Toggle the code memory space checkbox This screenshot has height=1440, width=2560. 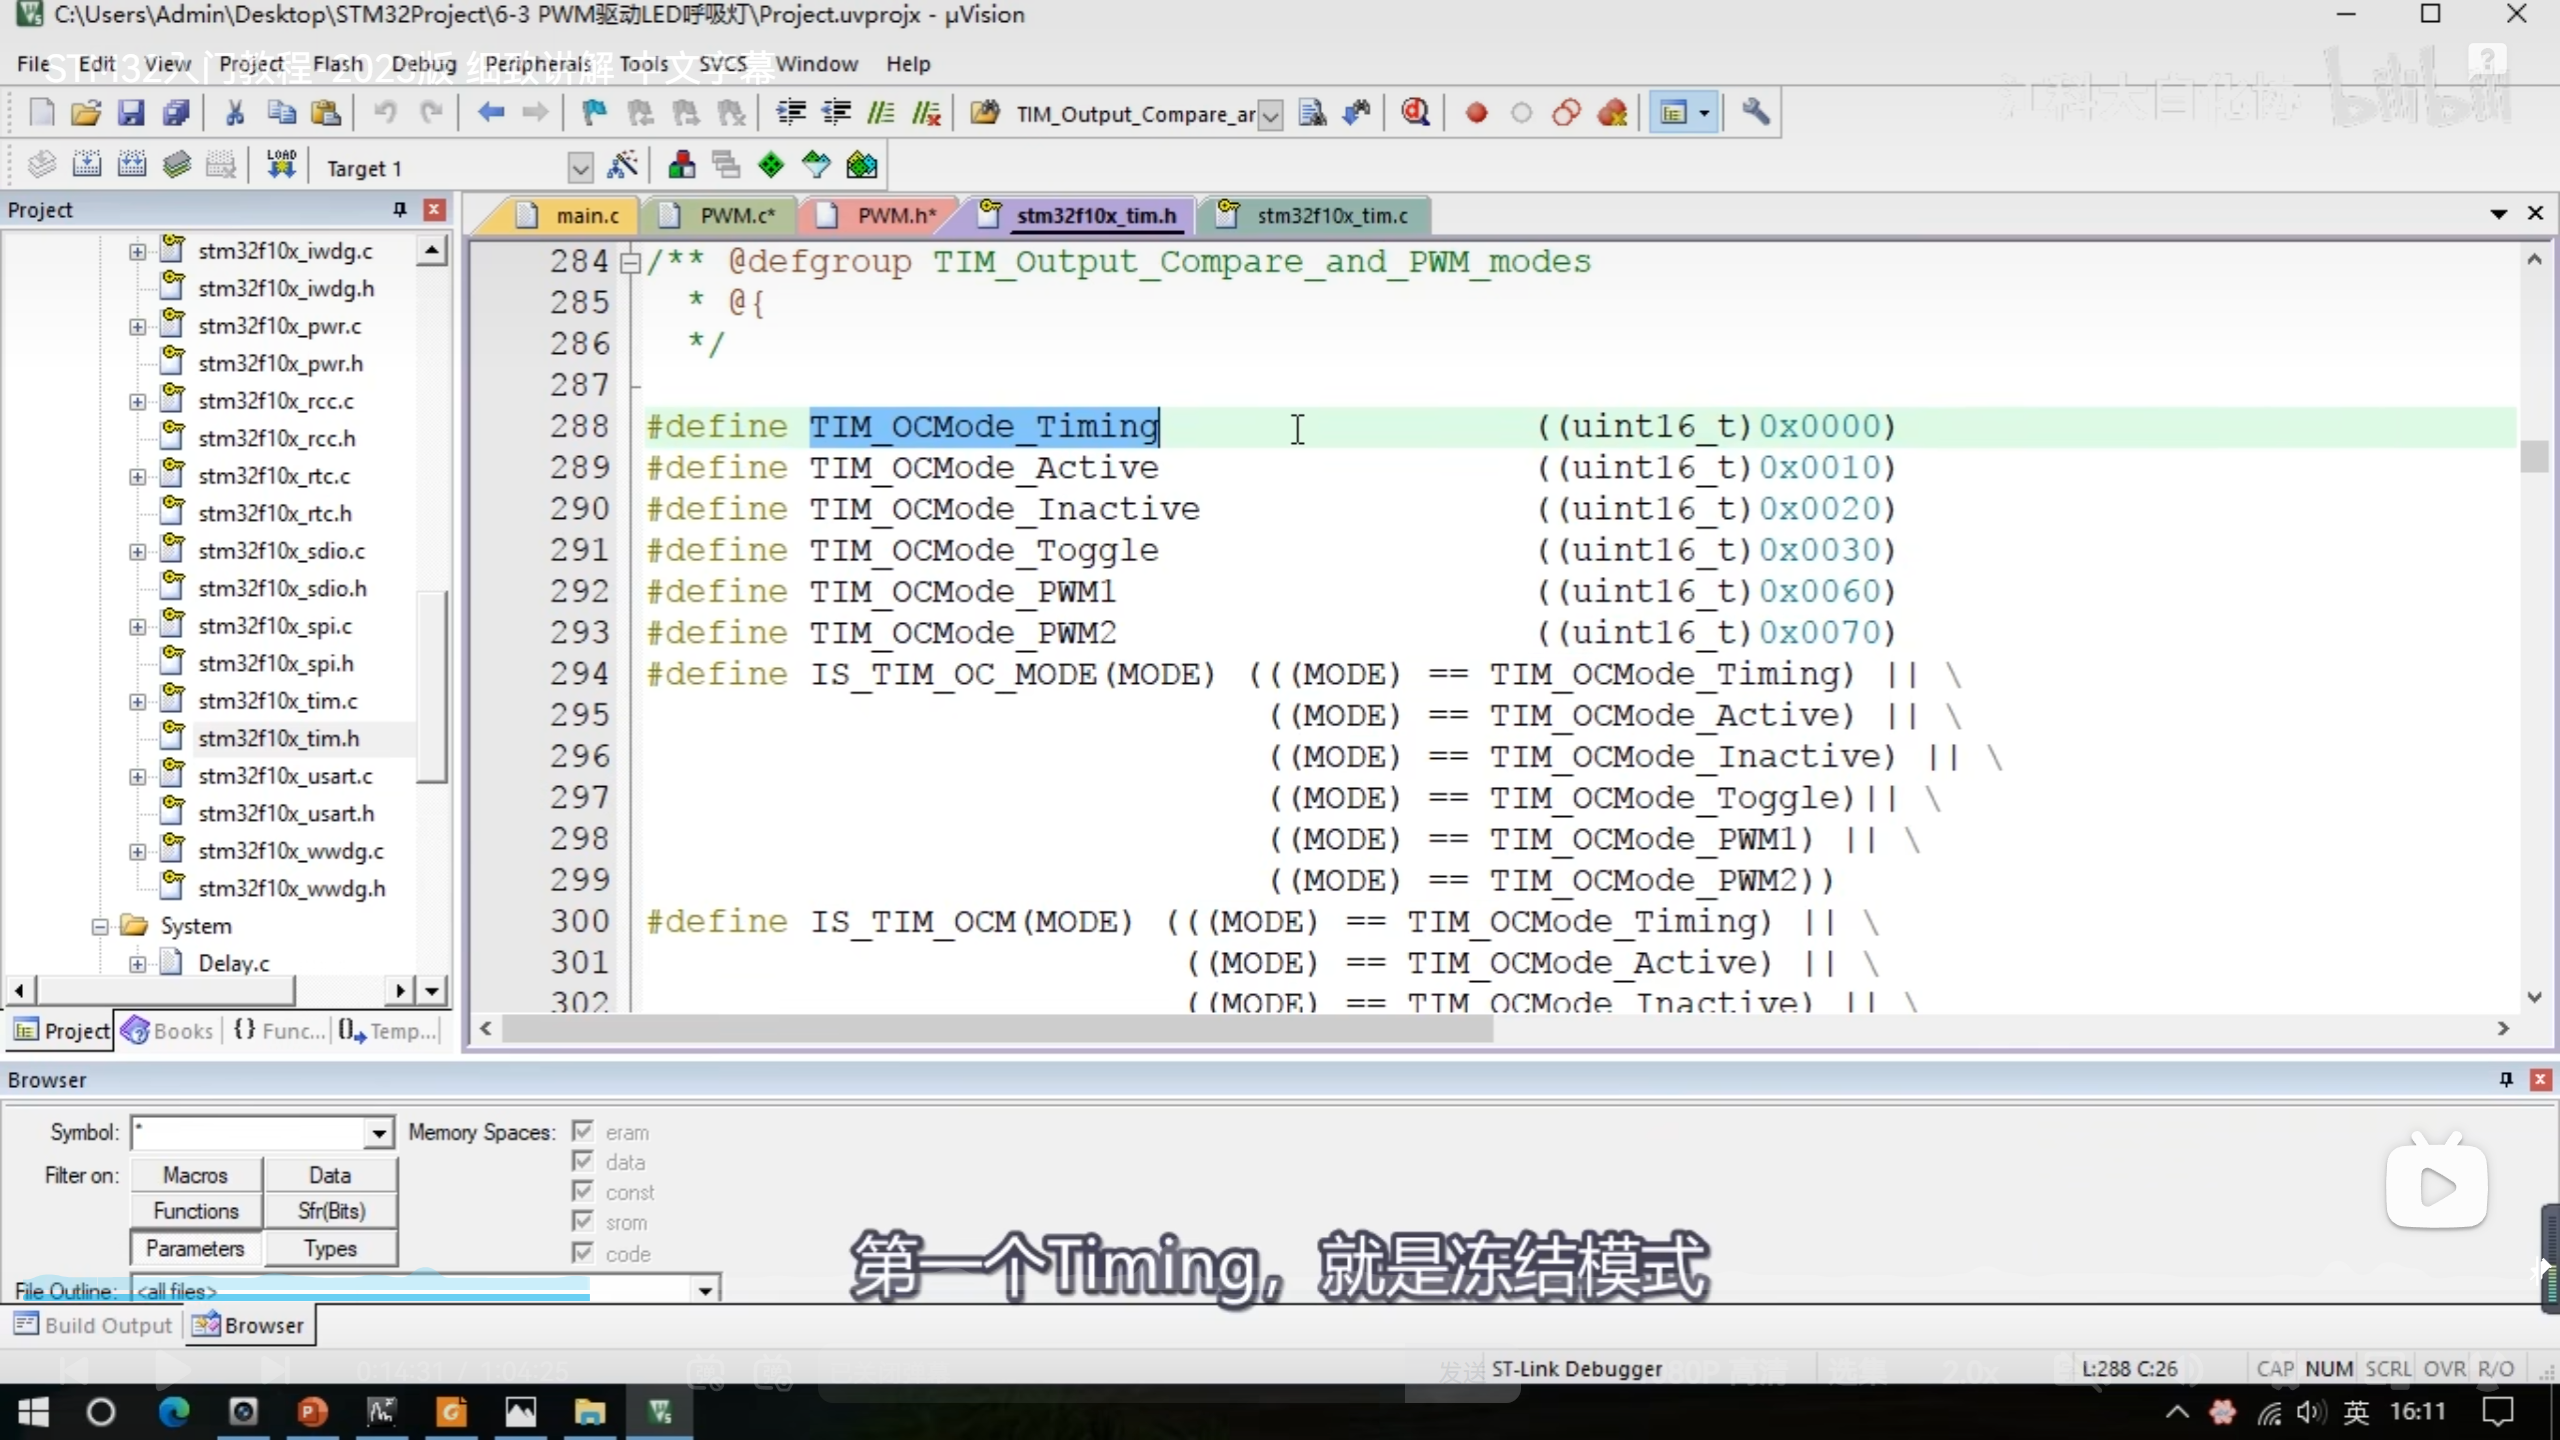[x=583, y=1253]
